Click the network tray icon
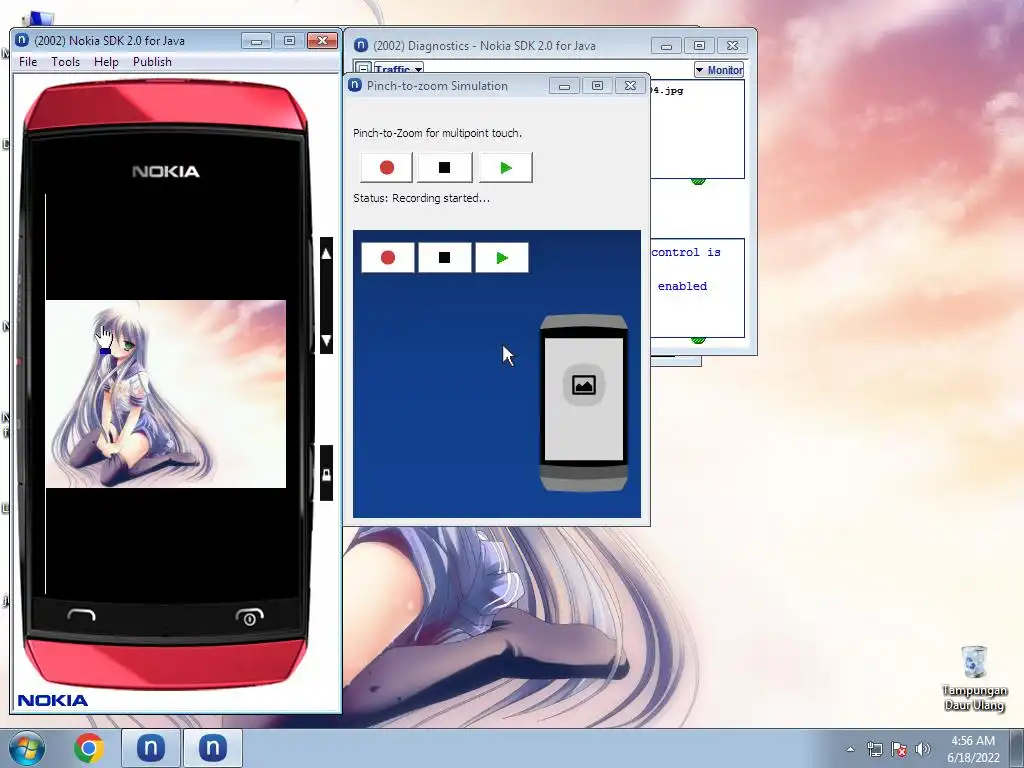Image resolution: width=1024 pixels, height=768 pixels. 874,749
